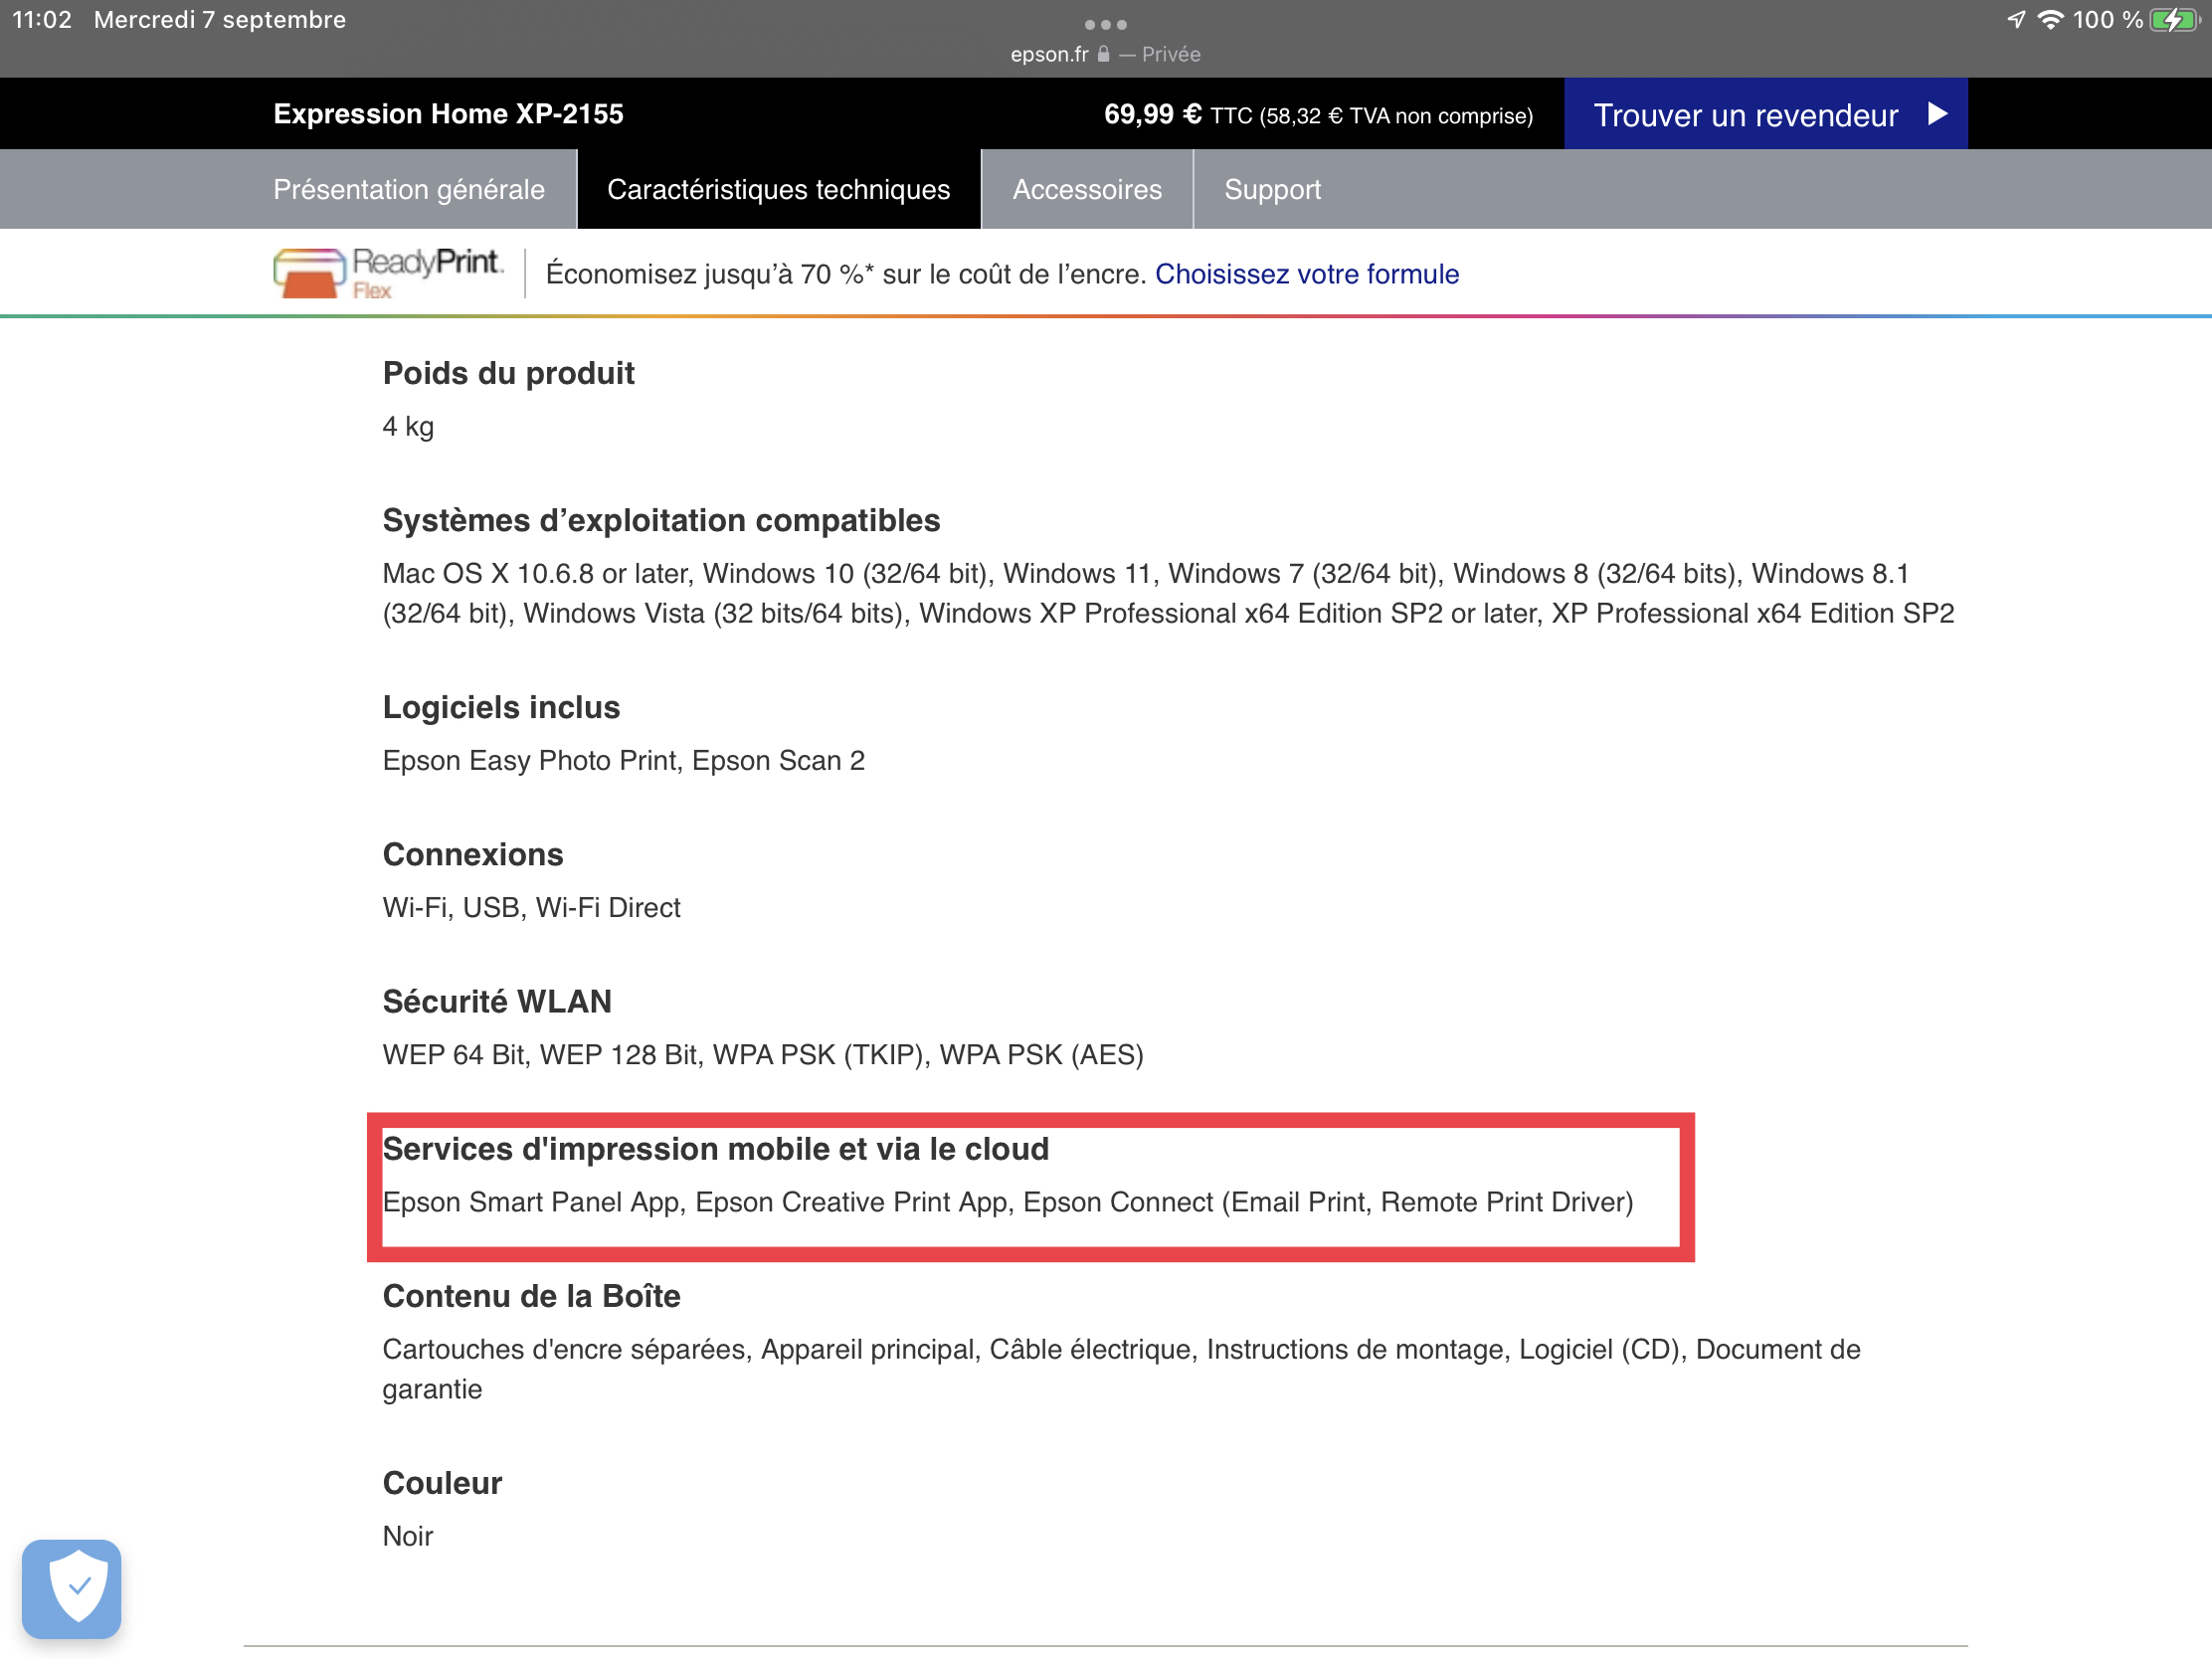Screen dimensions: 2212x1659
Task: Open the Présentation générale tab
Action: [x=409, y=189]
